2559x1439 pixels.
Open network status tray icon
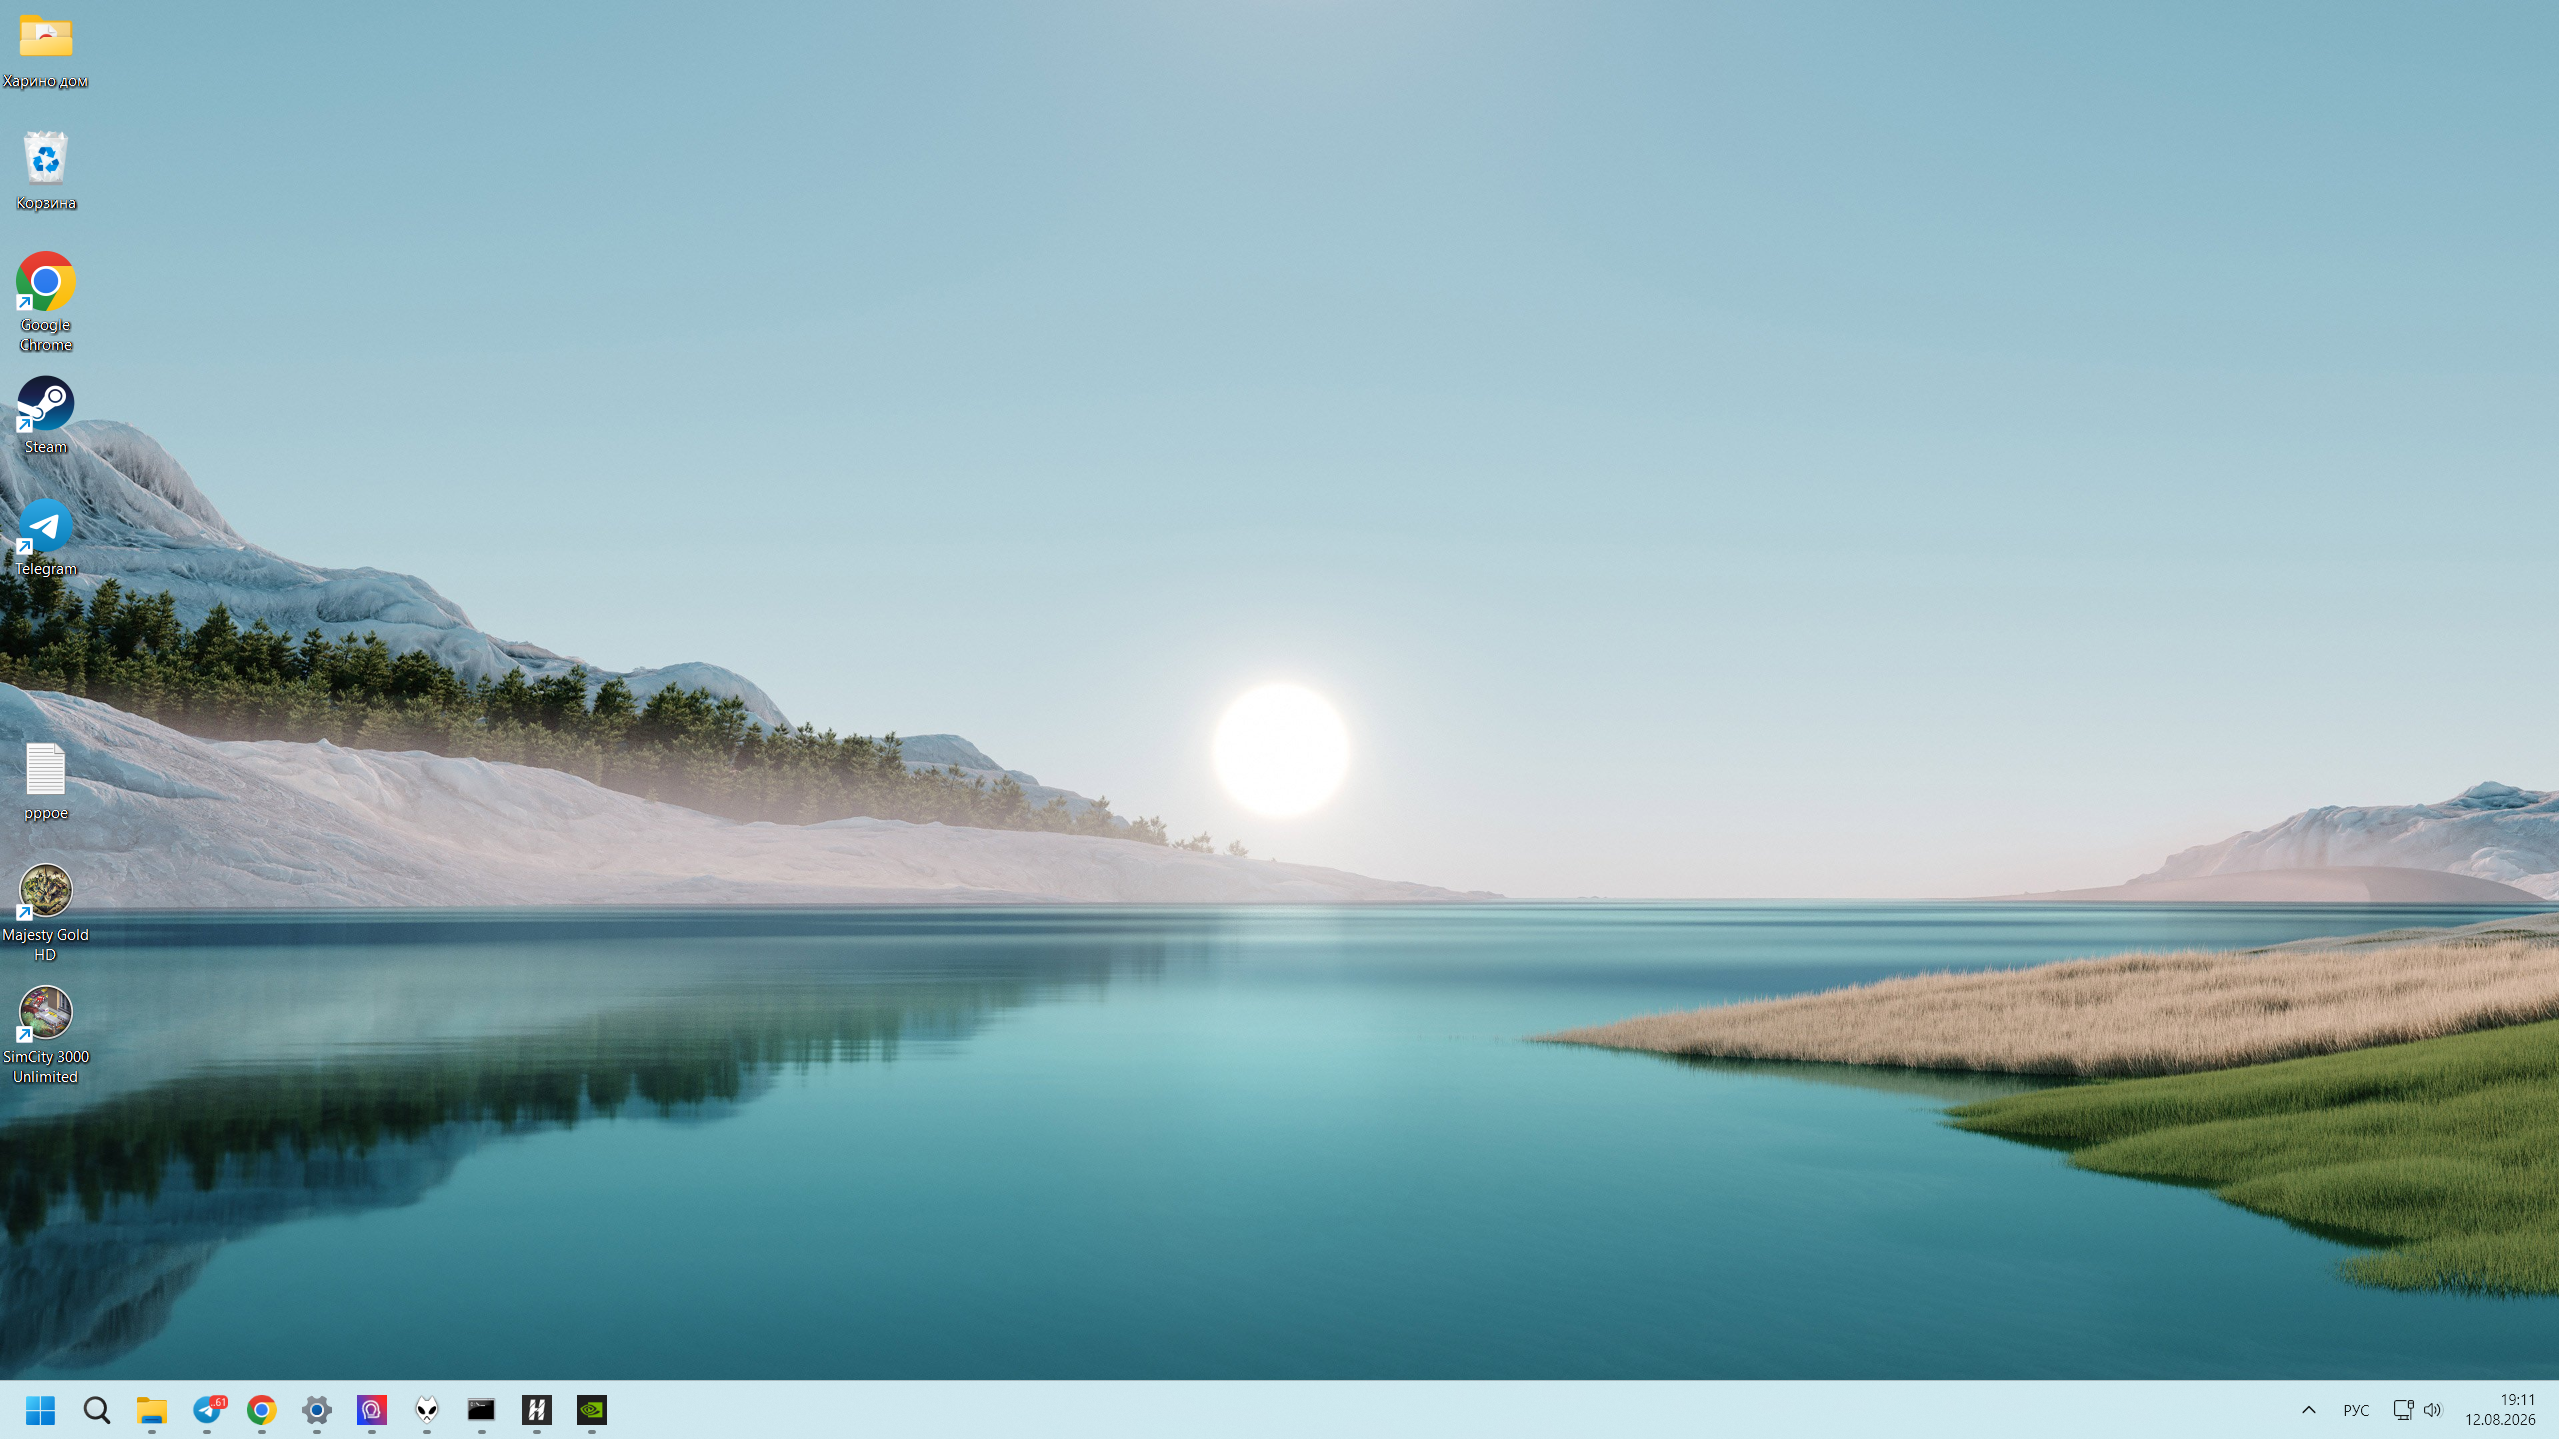pyautogui.click(x=2403, y=1410)
